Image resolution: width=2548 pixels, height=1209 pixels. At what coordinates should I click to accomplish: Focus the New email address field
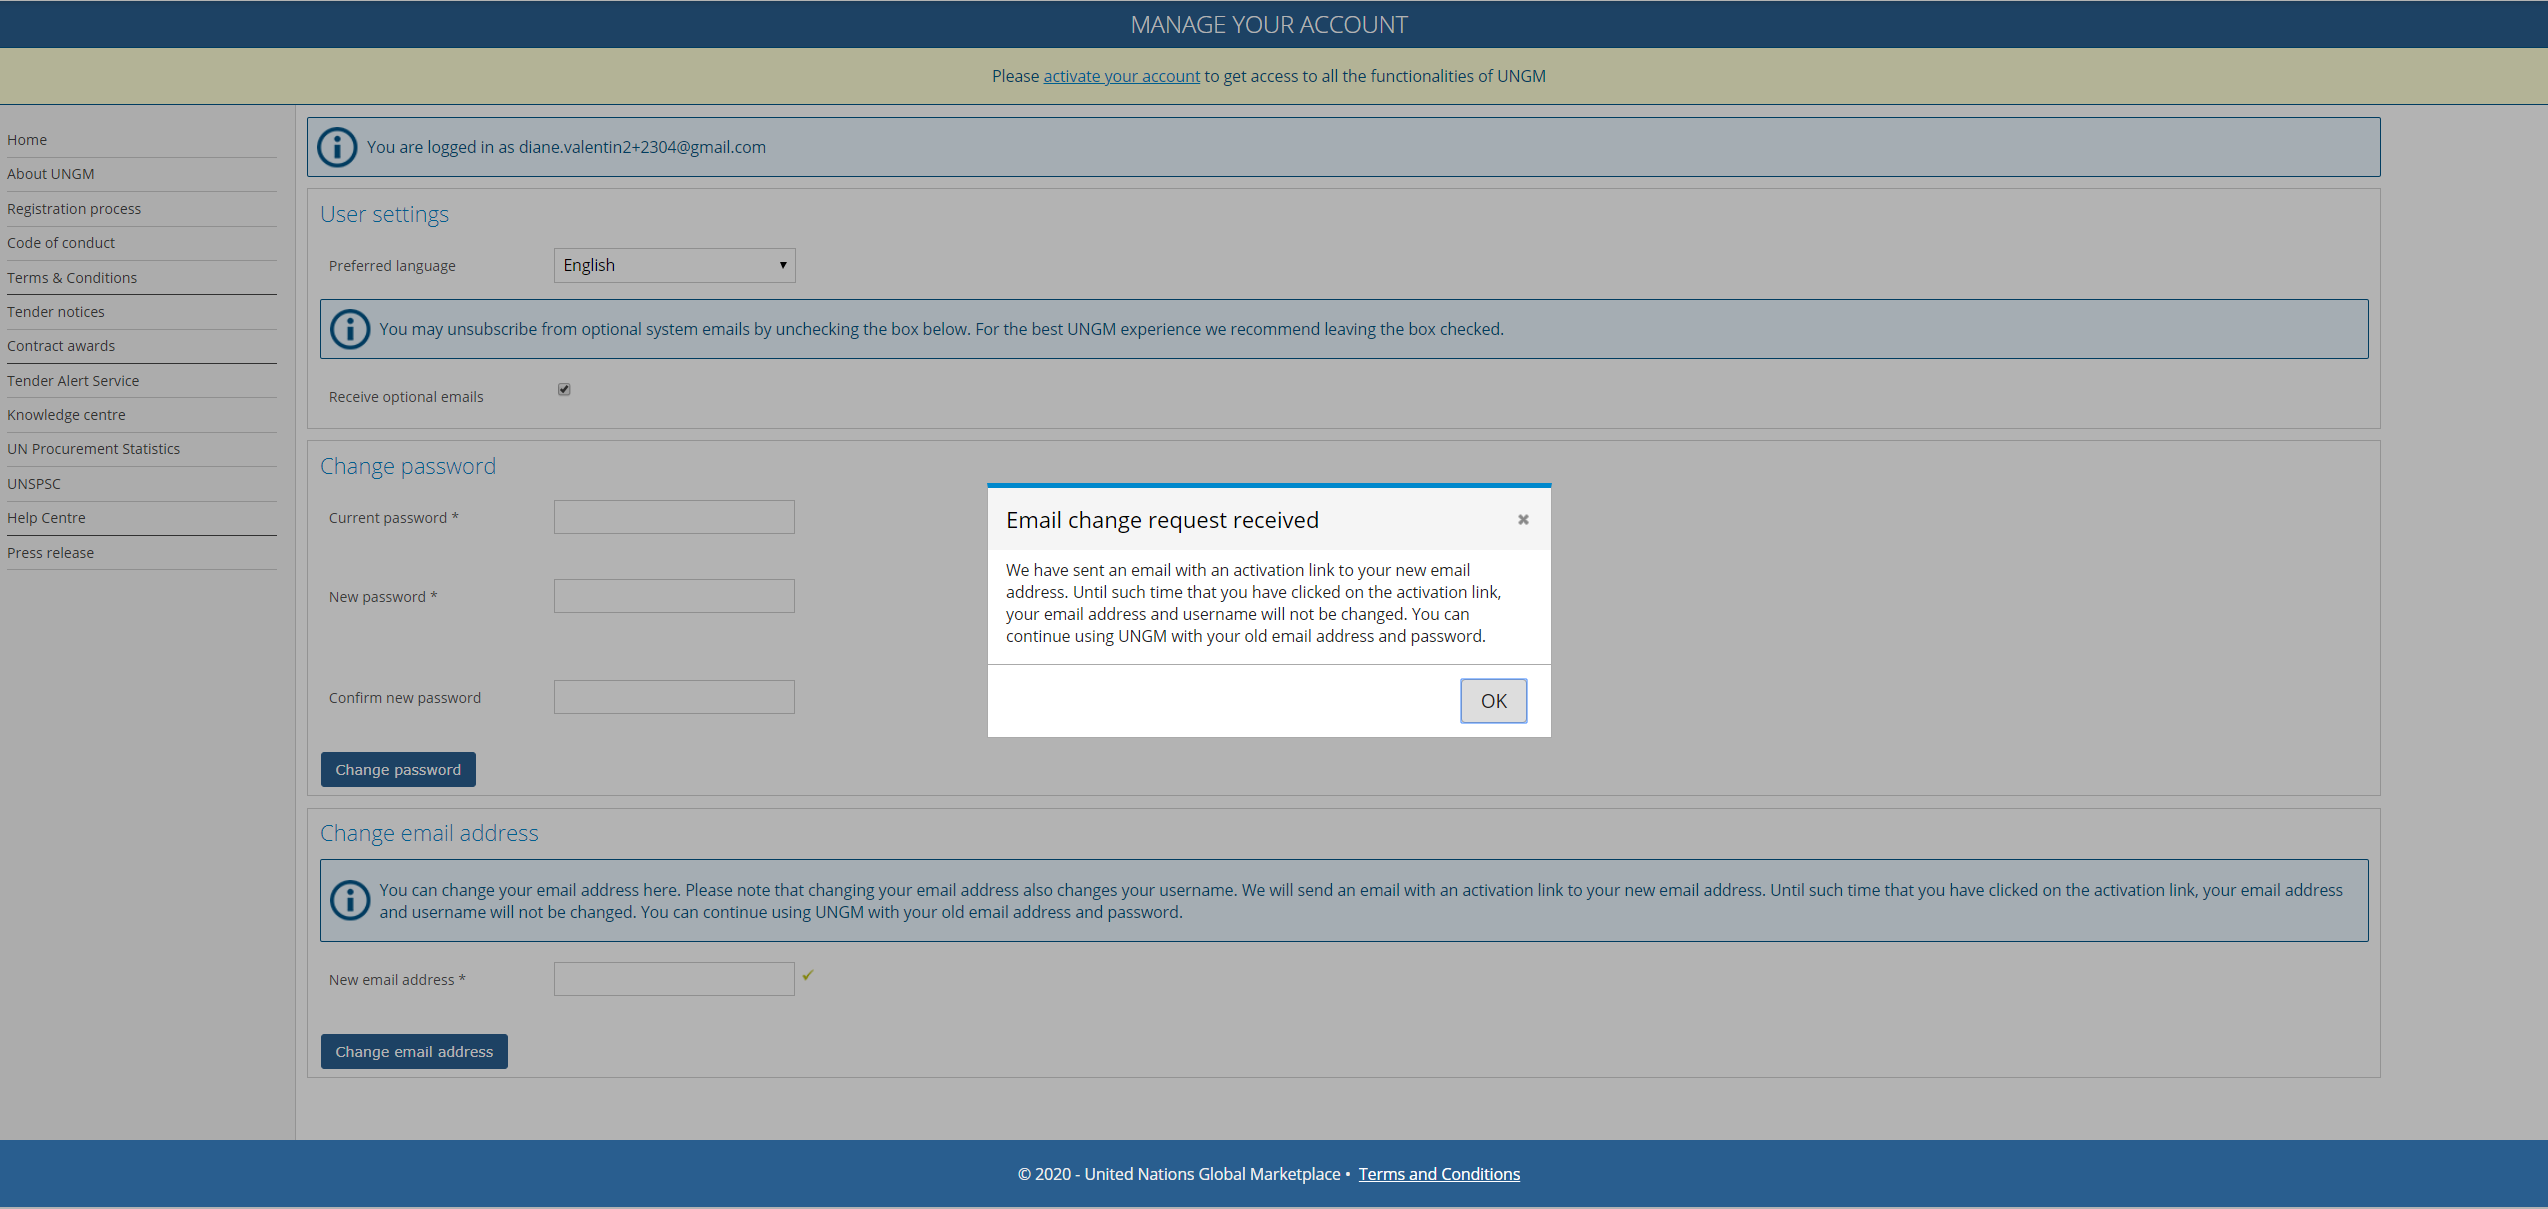click(675, 979)
